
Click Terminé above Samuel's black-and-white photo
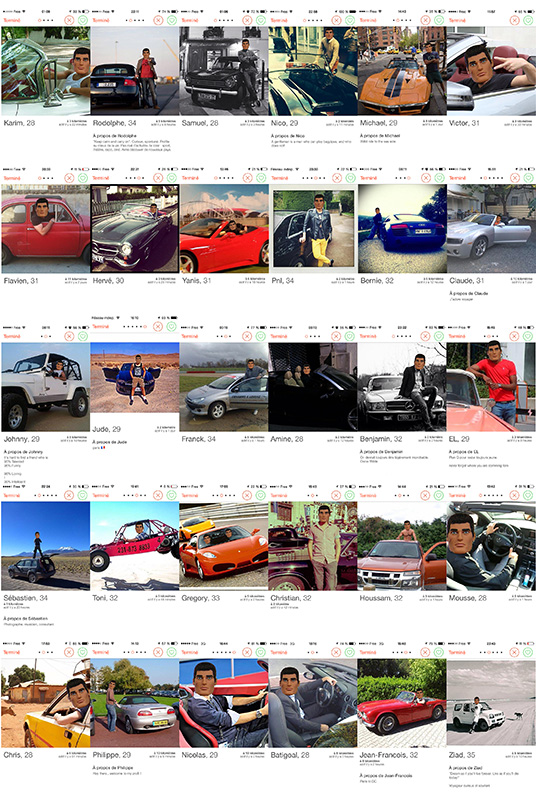190,20
